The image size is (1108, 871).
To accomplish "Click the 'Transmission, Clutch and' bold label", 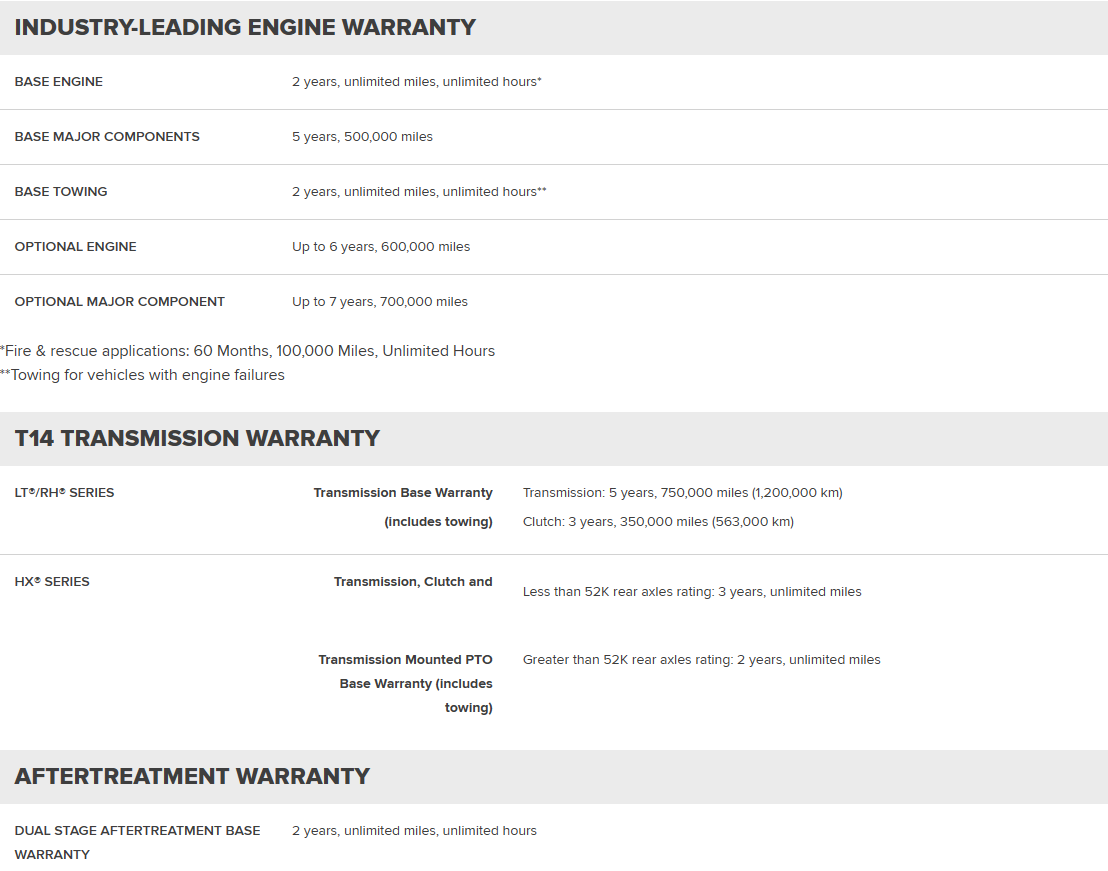I will tap(413, 581).
